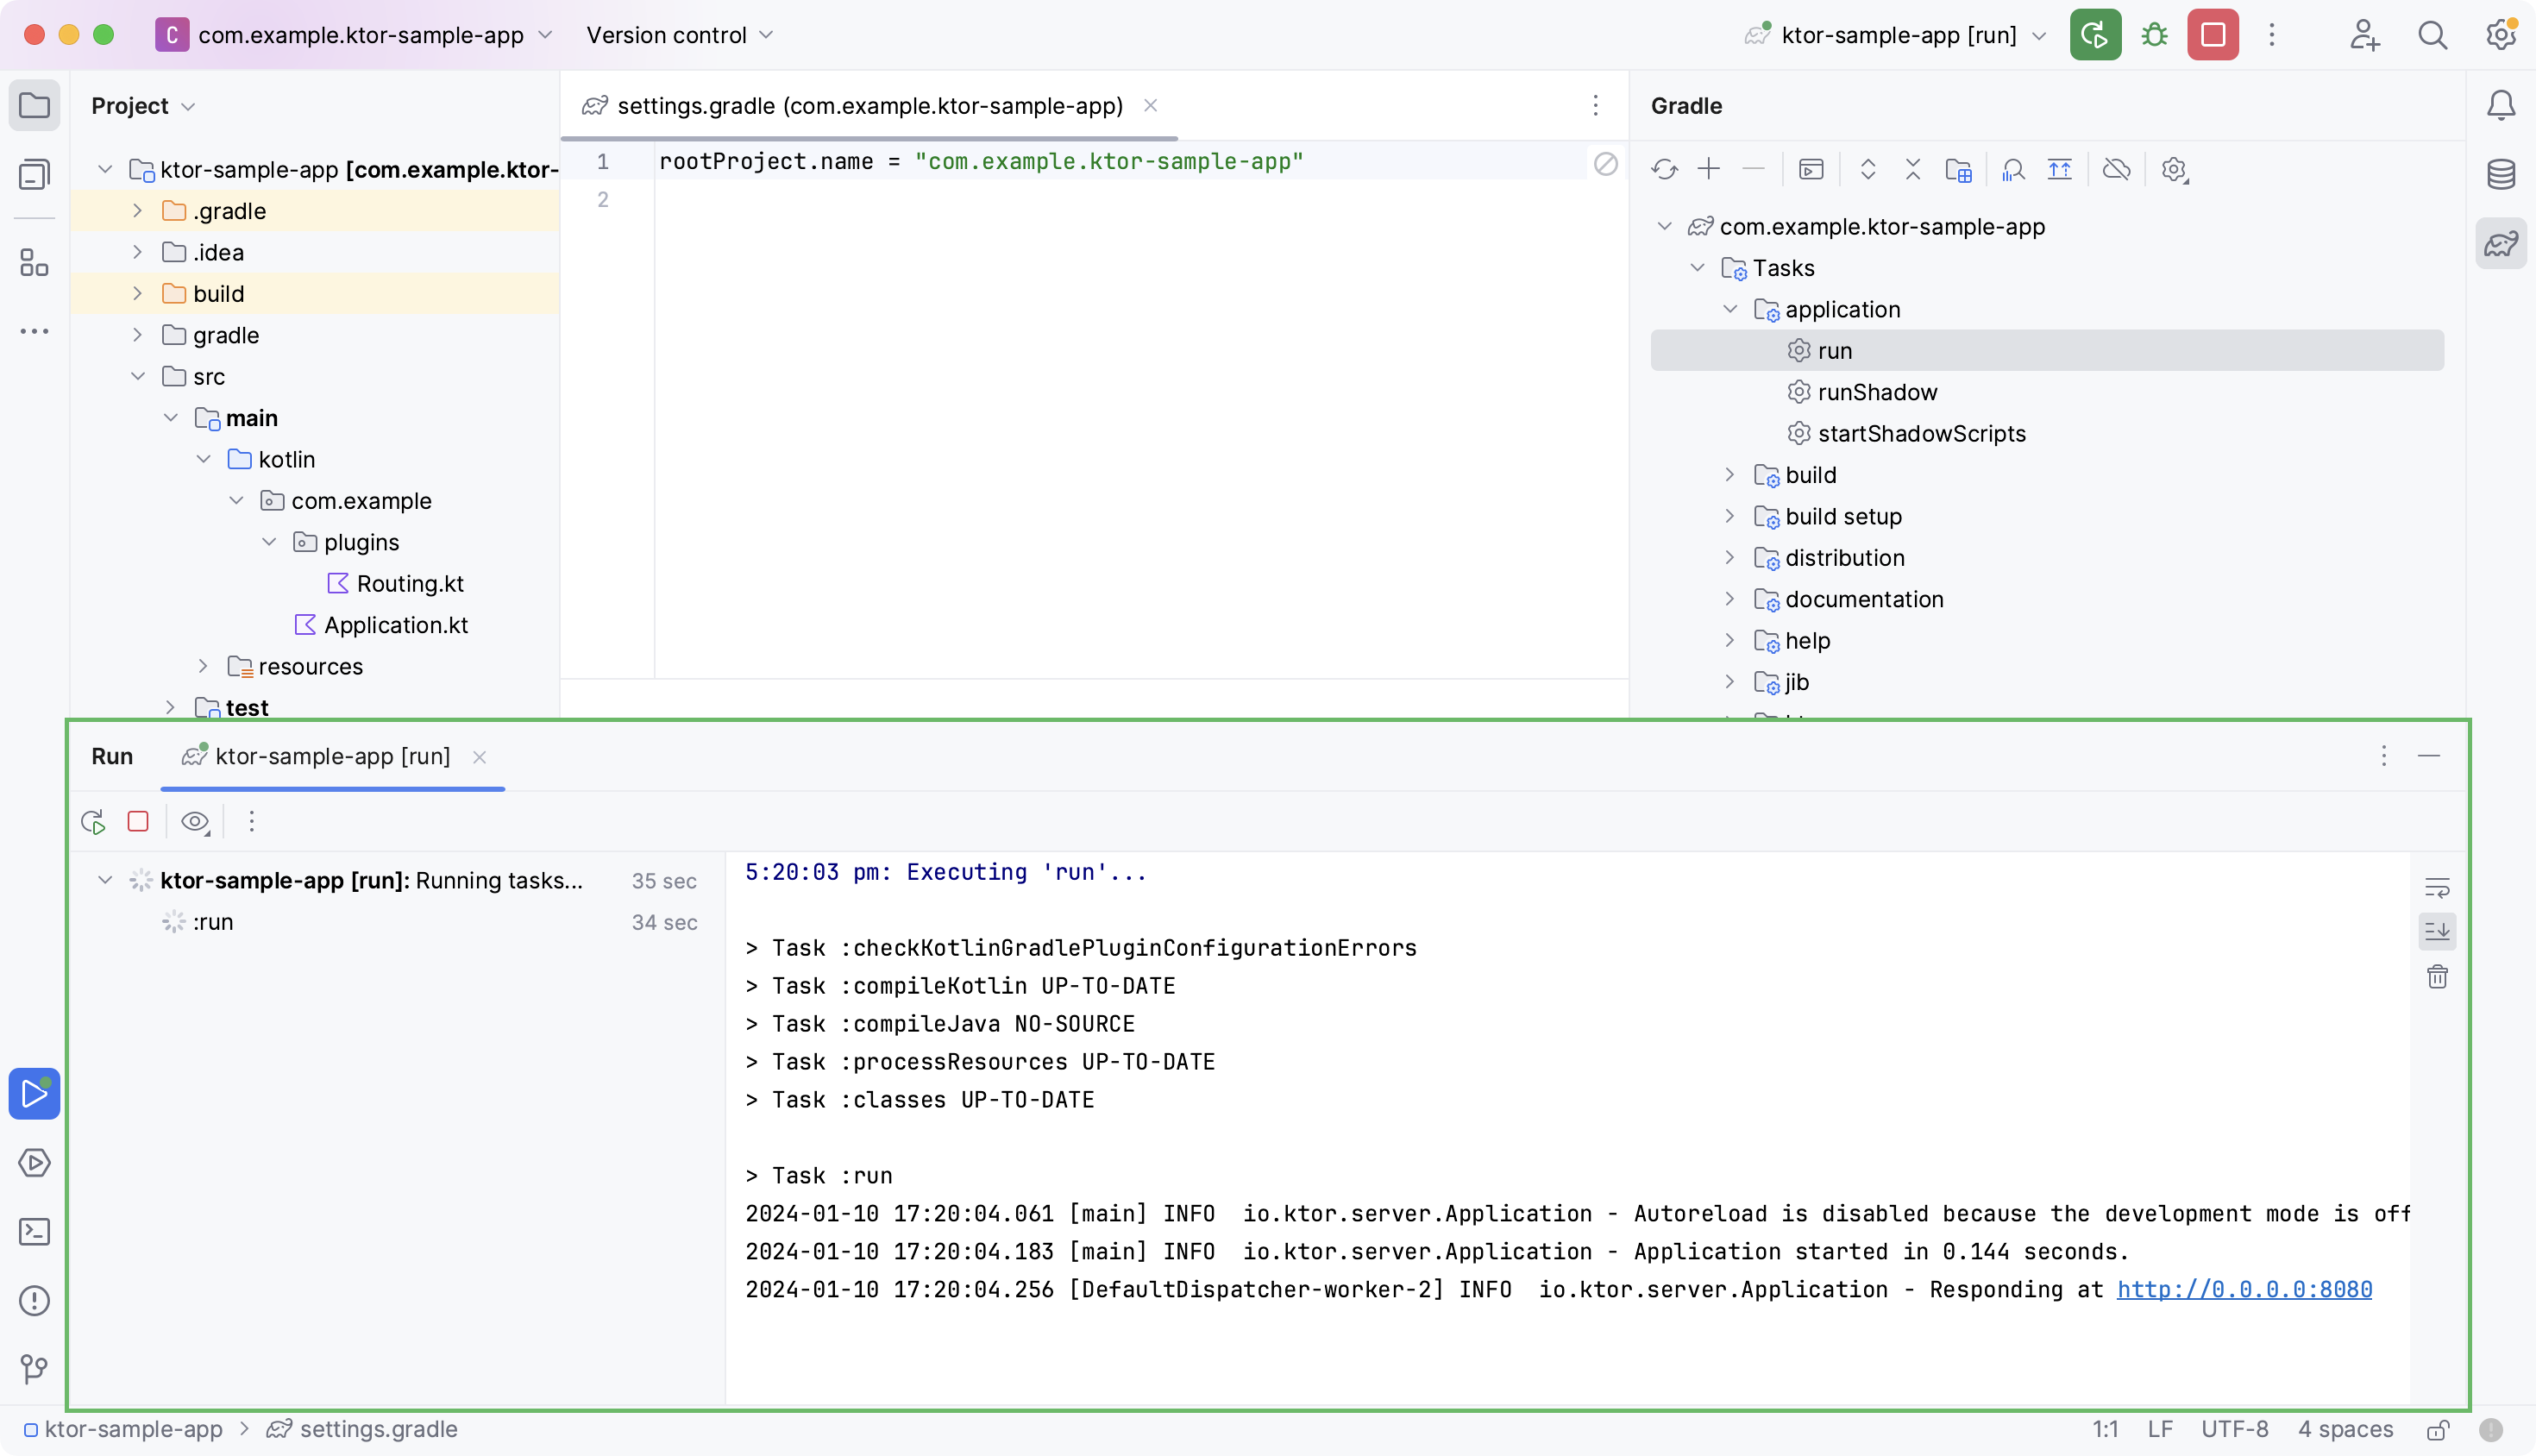Toggle the Gradle tool window elephant icon
This screenshot has width=2536, height=1456.
point(2500,243)
